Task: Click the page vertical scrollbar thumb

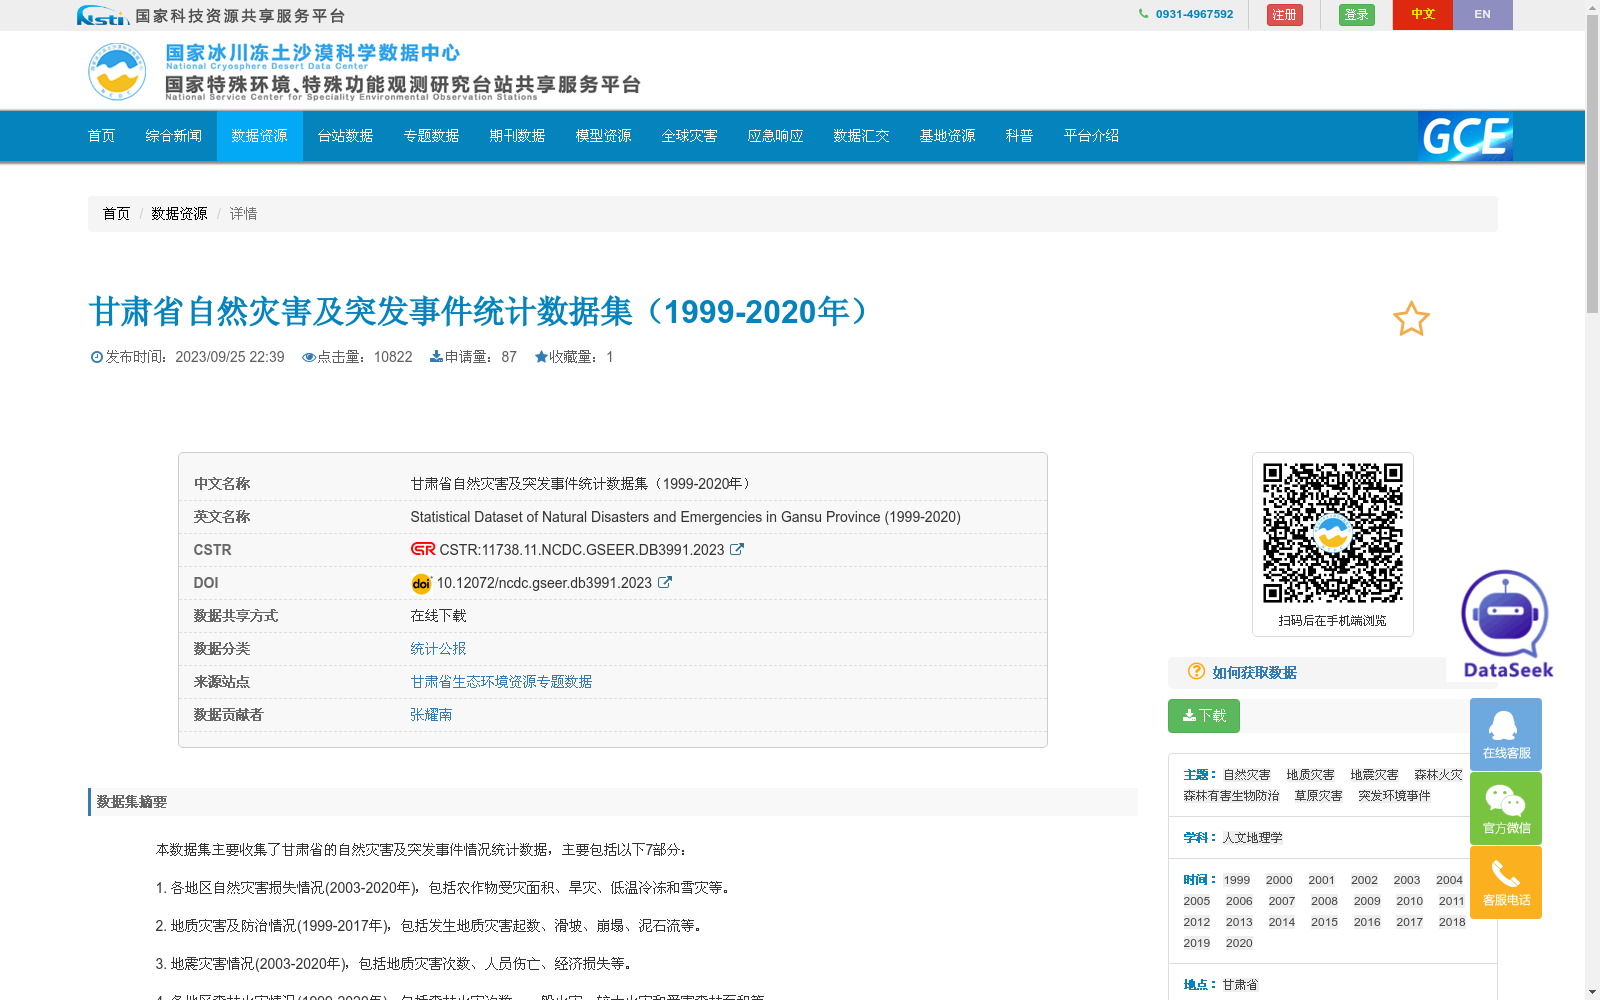Action: pyautogui.click(x=1592, y=165)
